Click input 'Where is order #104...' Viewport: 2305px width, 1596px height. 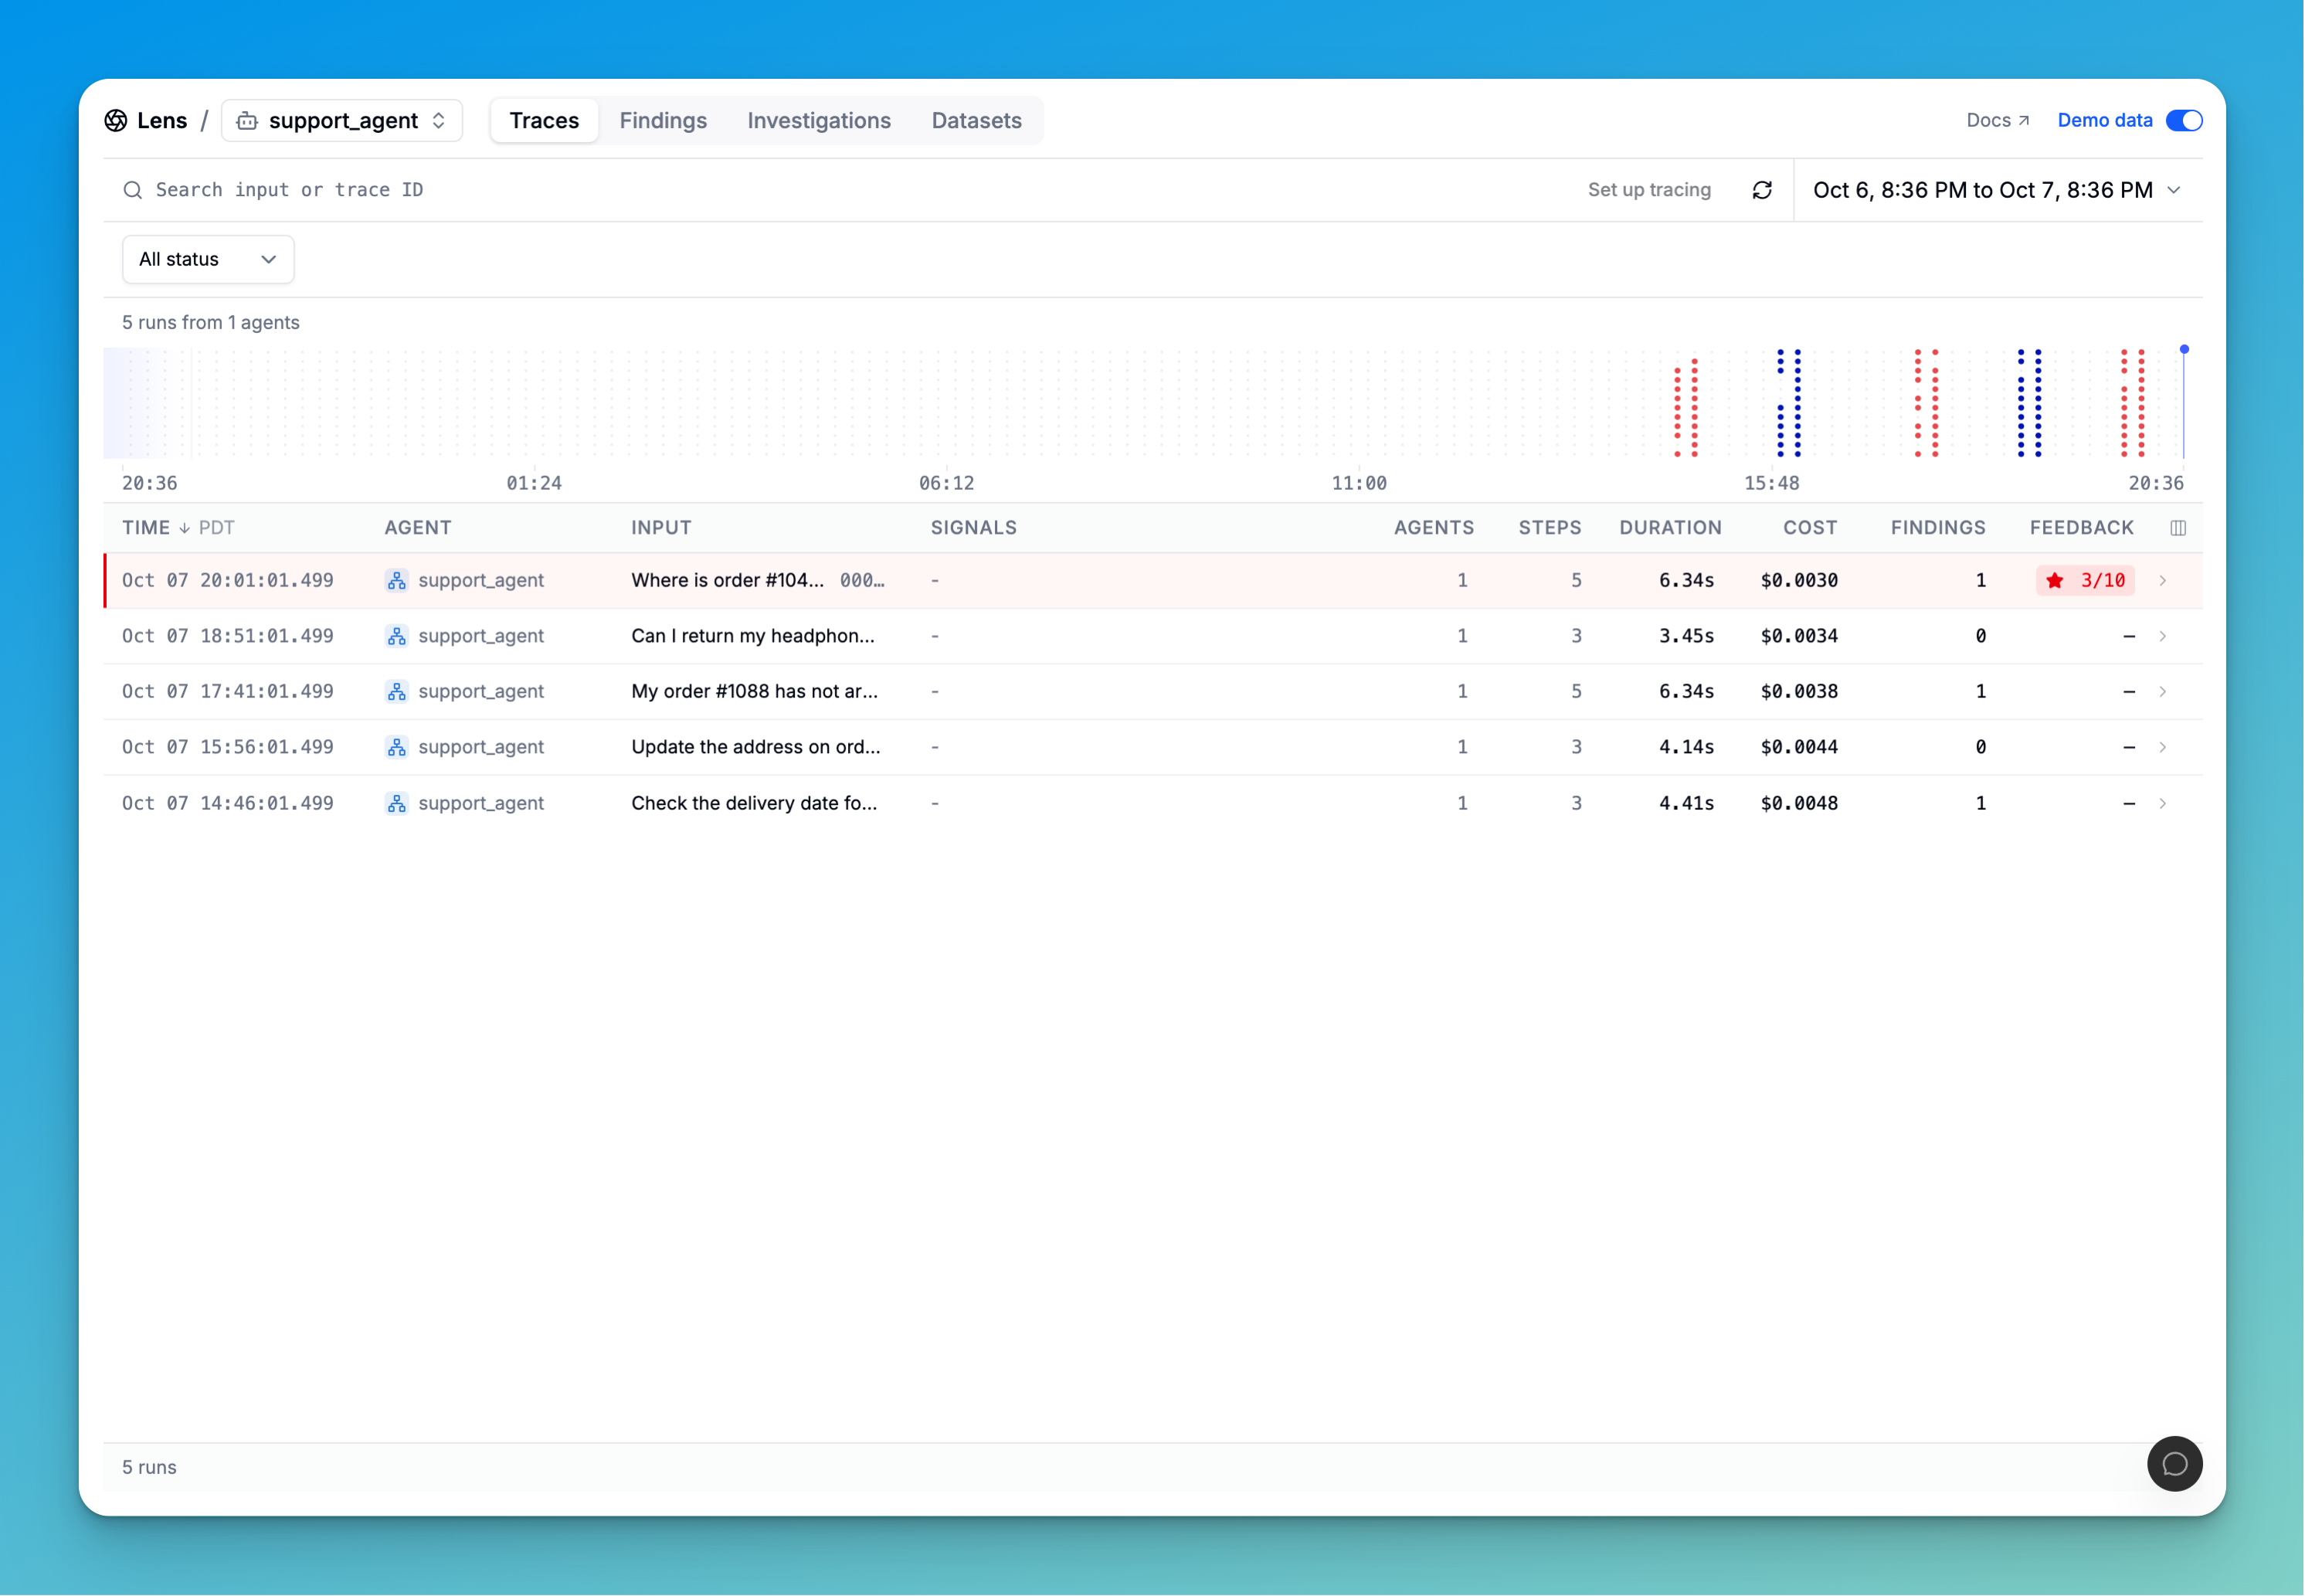[727, 580]
